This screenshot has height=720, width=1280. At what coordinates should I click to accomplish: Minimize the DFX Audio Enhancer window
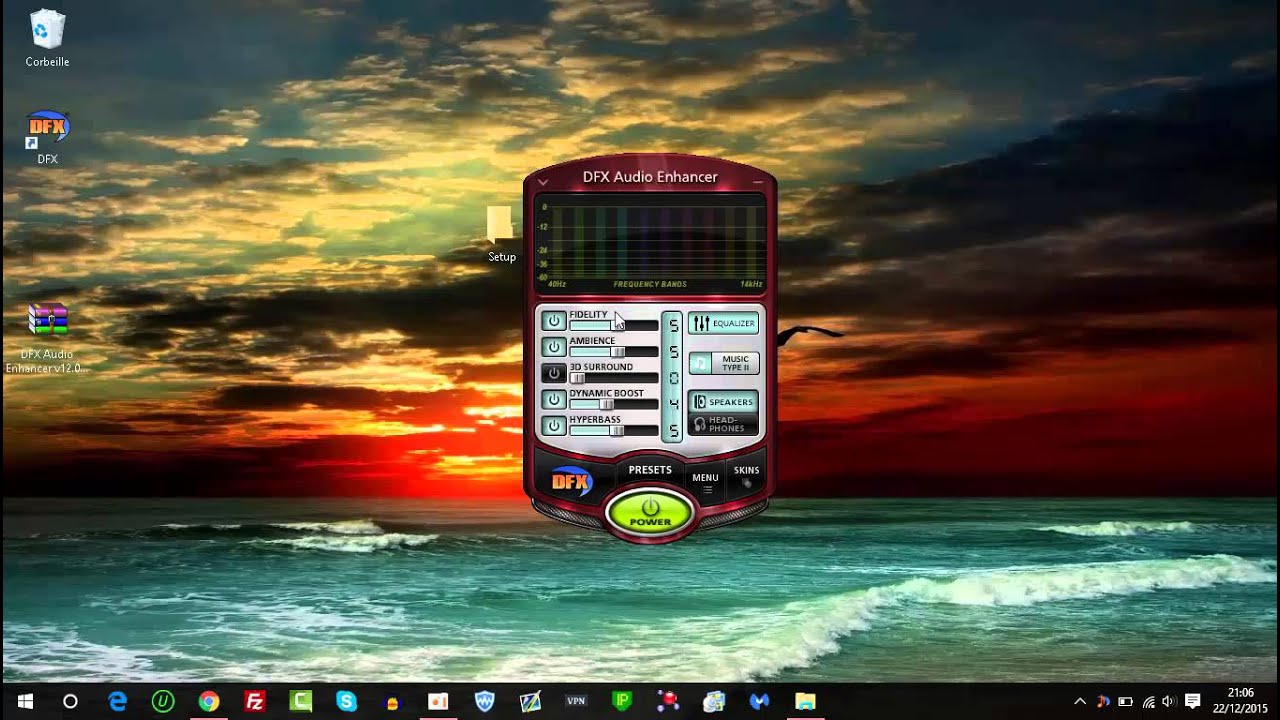(760, 182)
